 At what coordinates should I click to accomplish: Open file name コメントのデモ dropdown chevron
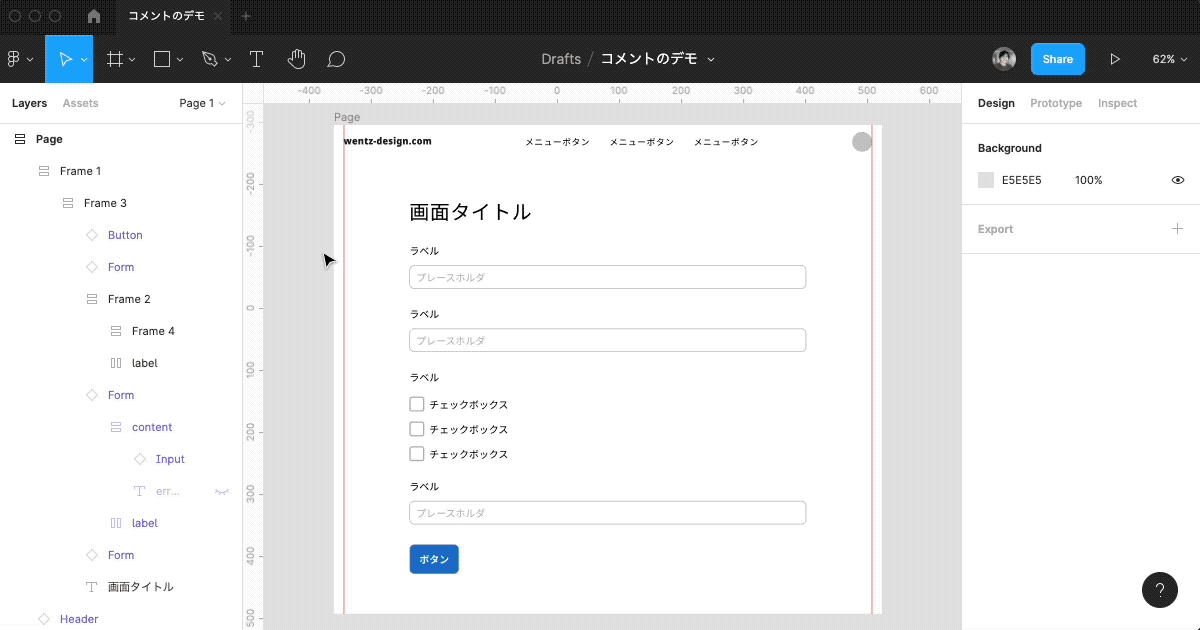tap(711, 59)
